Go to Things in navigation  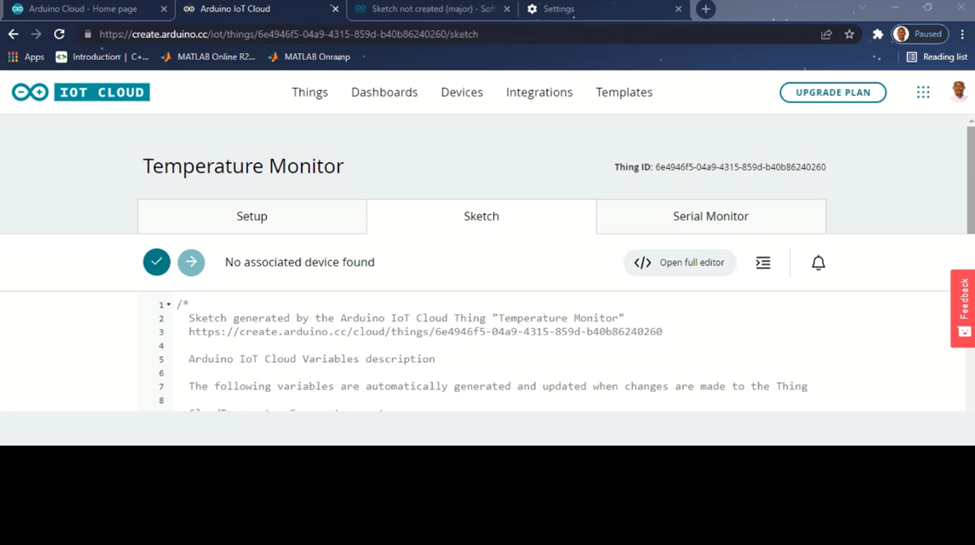310,92
